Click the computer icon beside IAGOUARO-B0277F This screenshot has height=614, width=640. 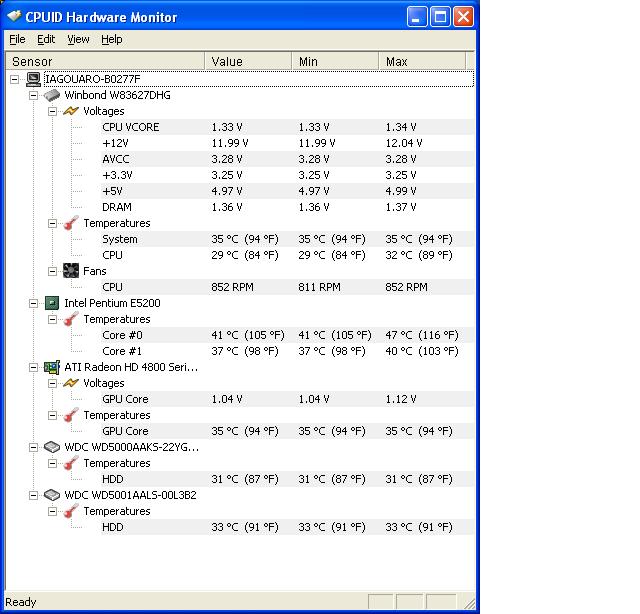coord(33,79)
